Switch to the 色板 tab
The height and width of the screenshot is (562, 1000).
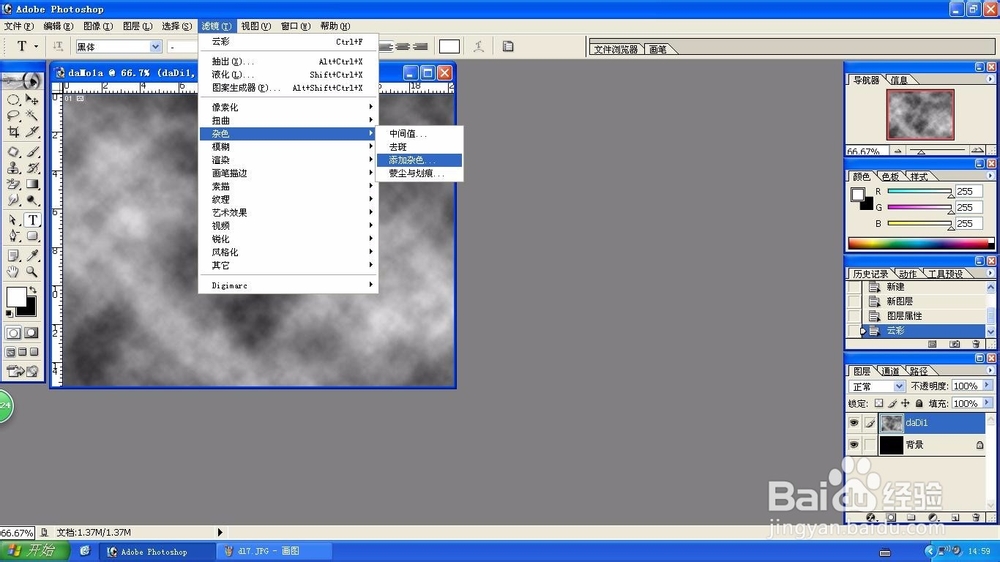click(890, 177)
